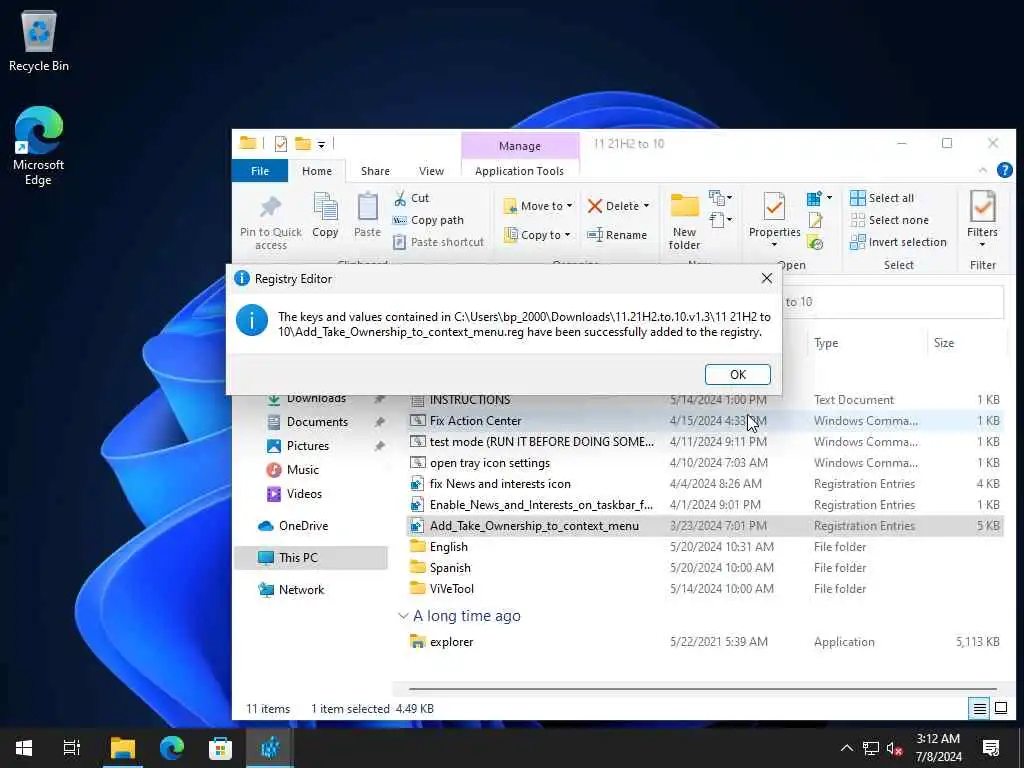
Task: Collapse the ribbon with the chevron
Action: [982, 170]
